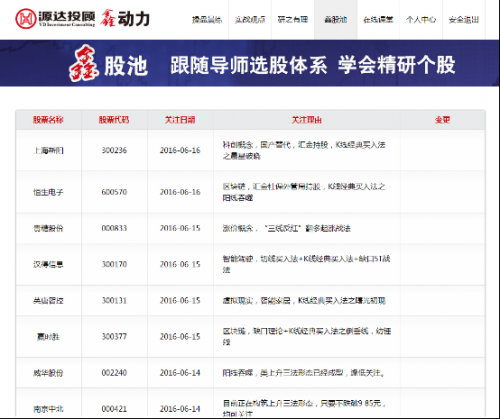Open the 实战观点 nav tab

[x=250, y=20]
